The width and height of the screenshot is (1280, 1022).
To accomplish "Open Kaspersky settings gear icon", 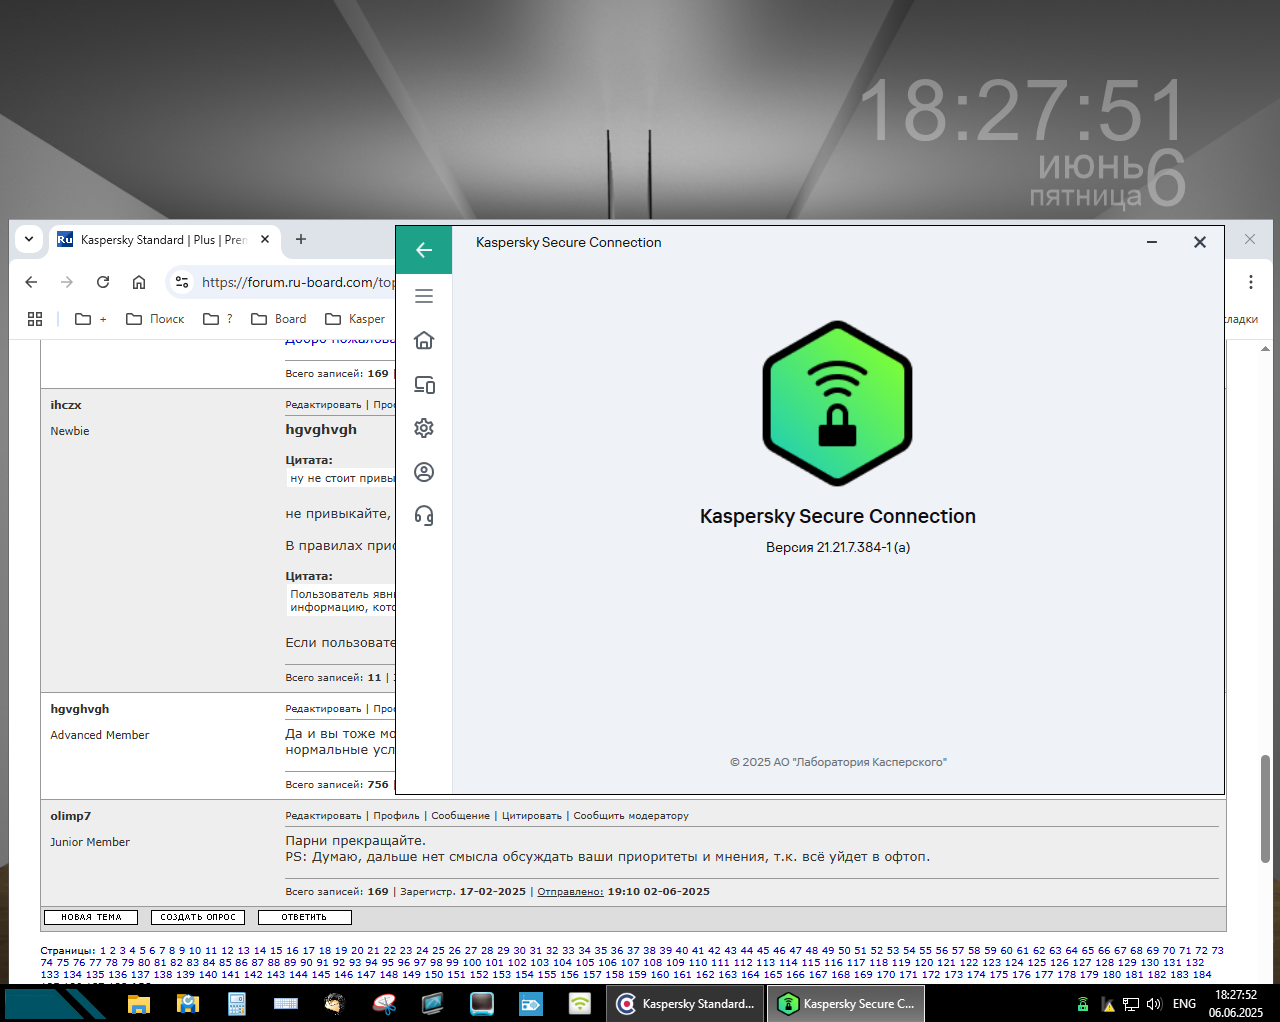I will pos(424,428).
